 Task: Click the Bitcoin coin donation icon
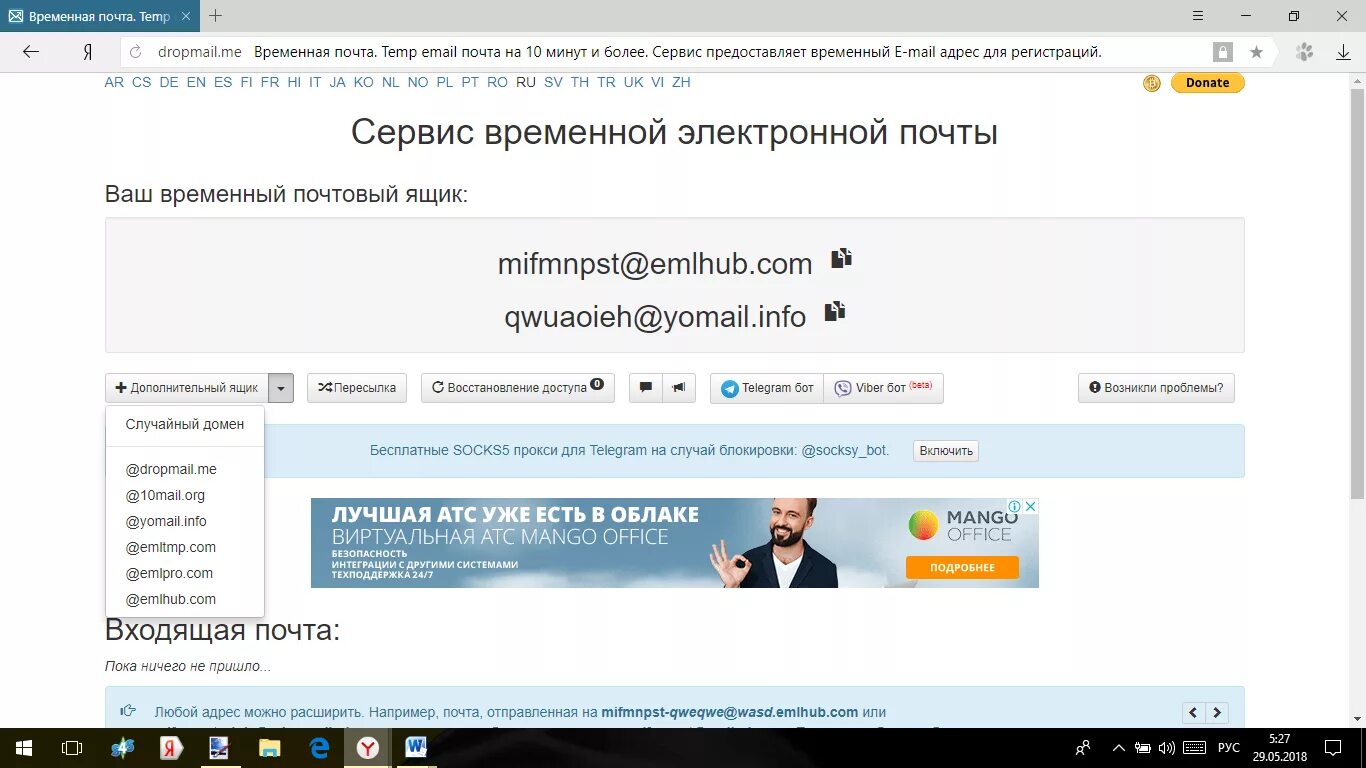[x=1152, y=83]
